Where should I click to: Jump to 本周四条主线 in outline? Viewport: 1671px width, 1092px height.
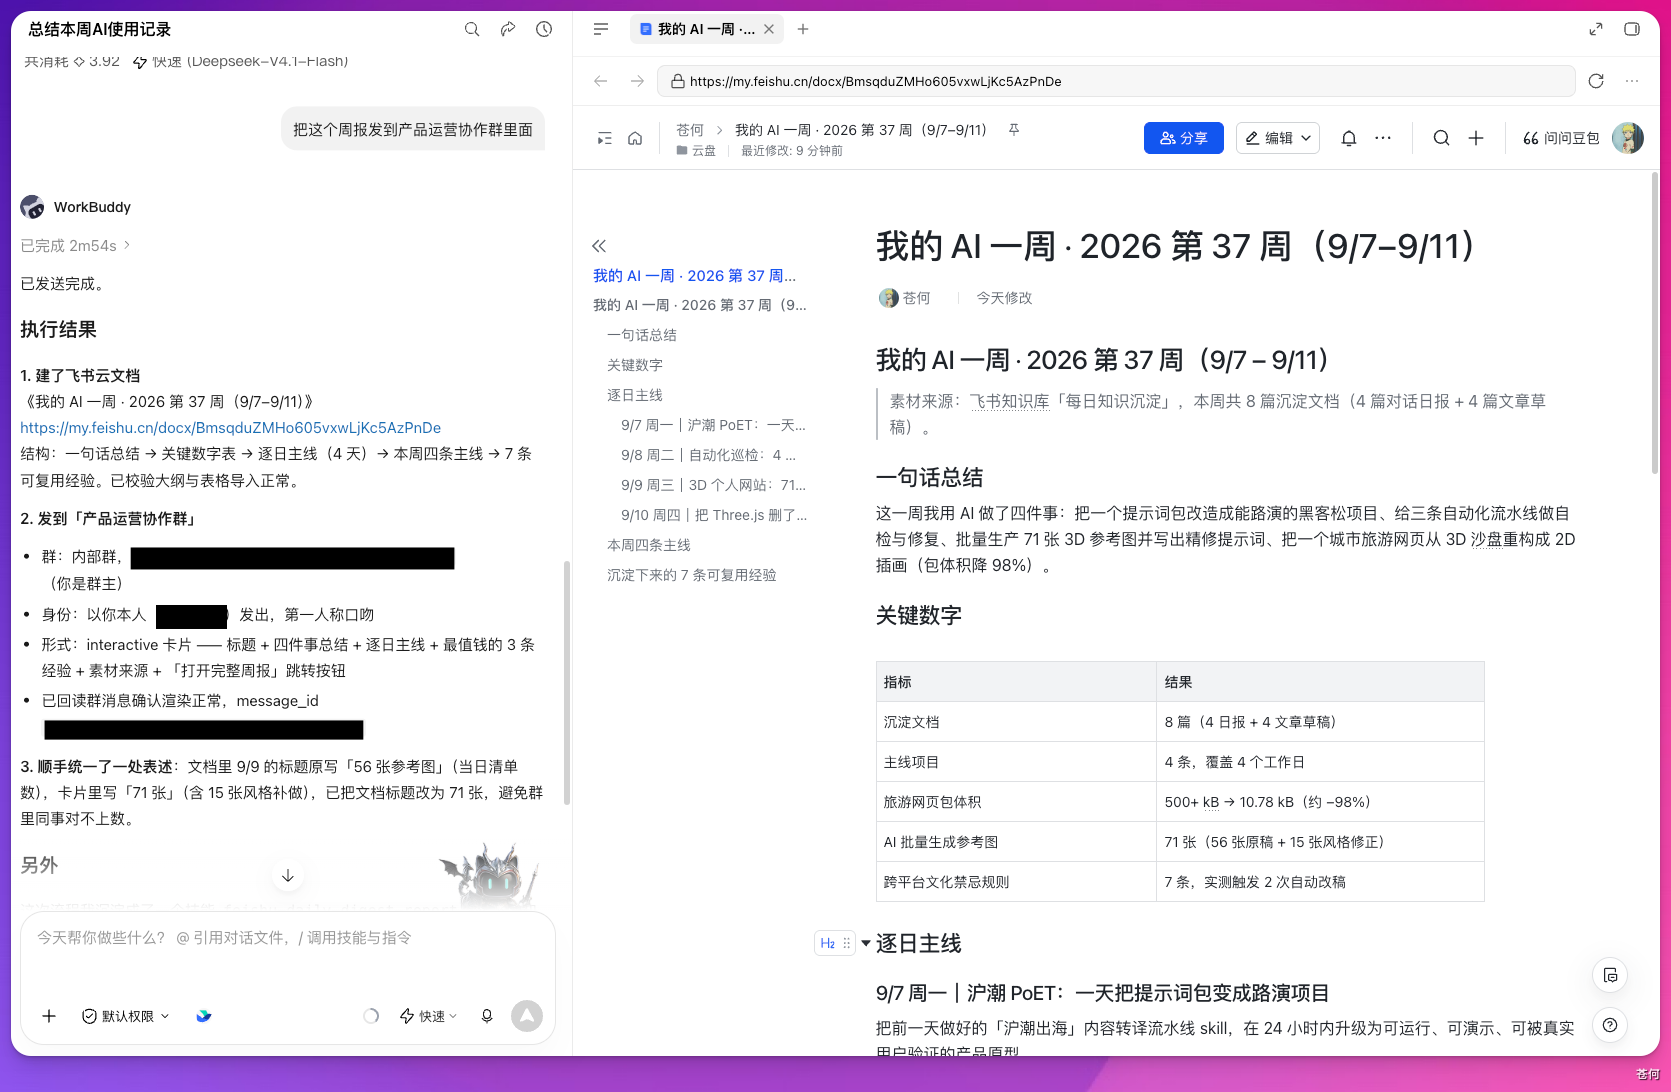[649, 545]
